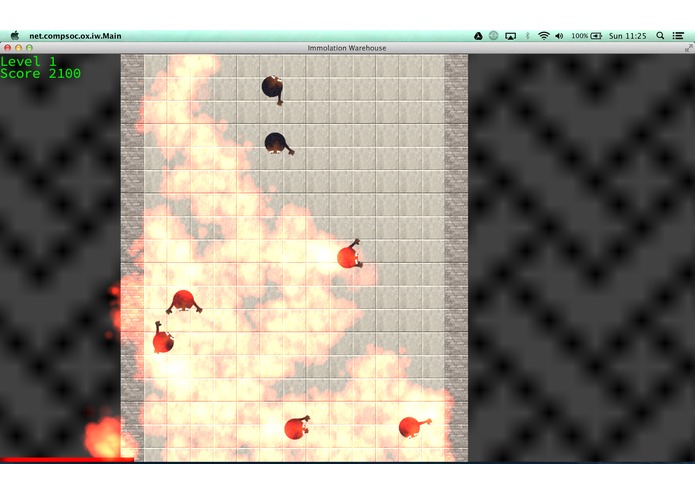Click the Sun 11:25 clock
Screen dimensions: 695x494
(627, 36)
